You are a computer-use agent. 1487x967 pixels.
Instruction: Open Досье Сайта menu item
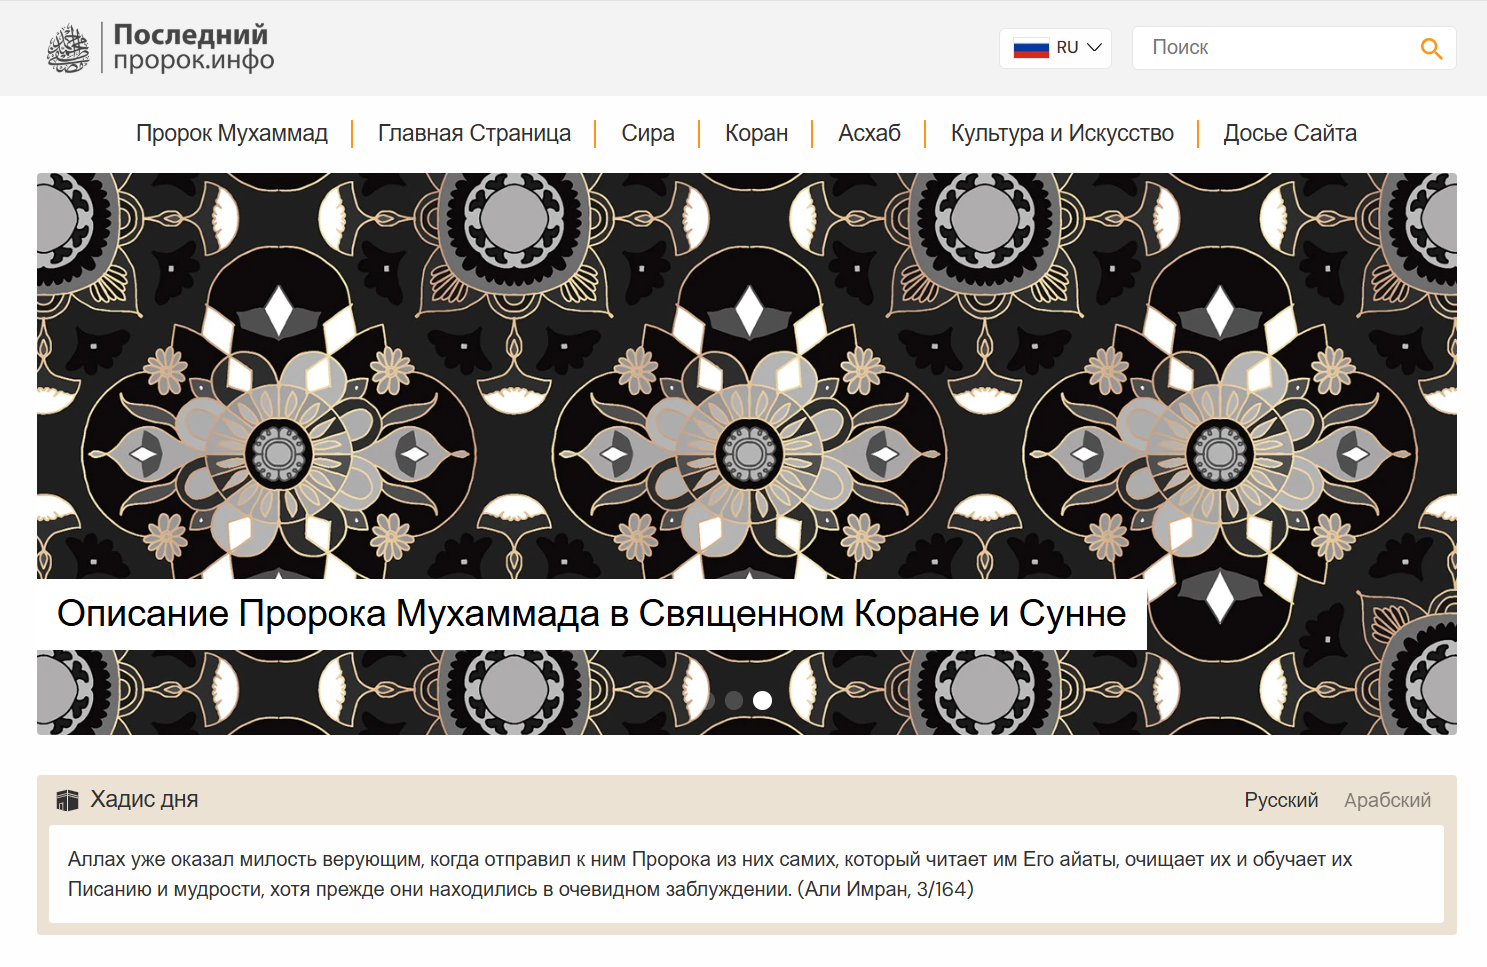[1289, 133]
